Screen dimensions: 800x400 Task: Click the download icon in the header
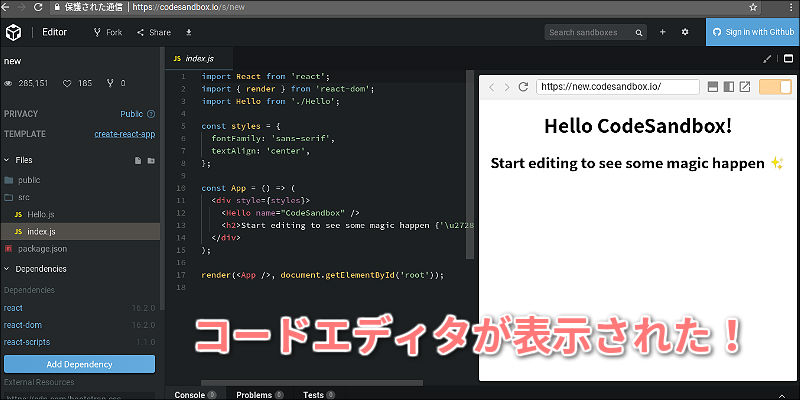pos(189,32)
